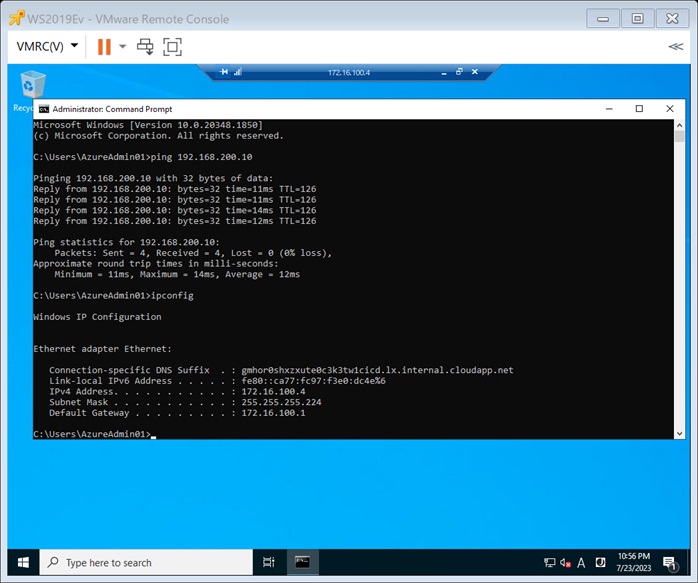Click the Default Gateway value 172.16.100.1
This screenshot has height=583, width=698.
pos(273,413)
